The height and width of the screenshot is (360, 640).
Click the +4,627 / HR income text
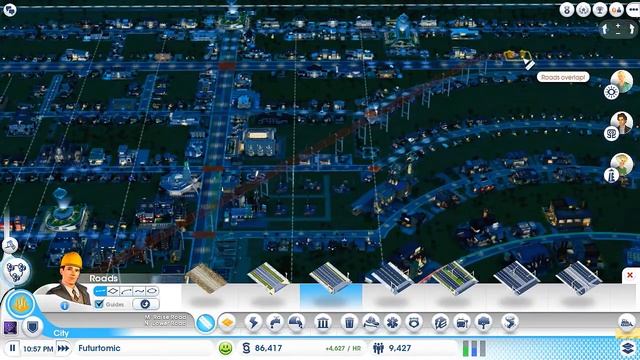pos(343,349)
